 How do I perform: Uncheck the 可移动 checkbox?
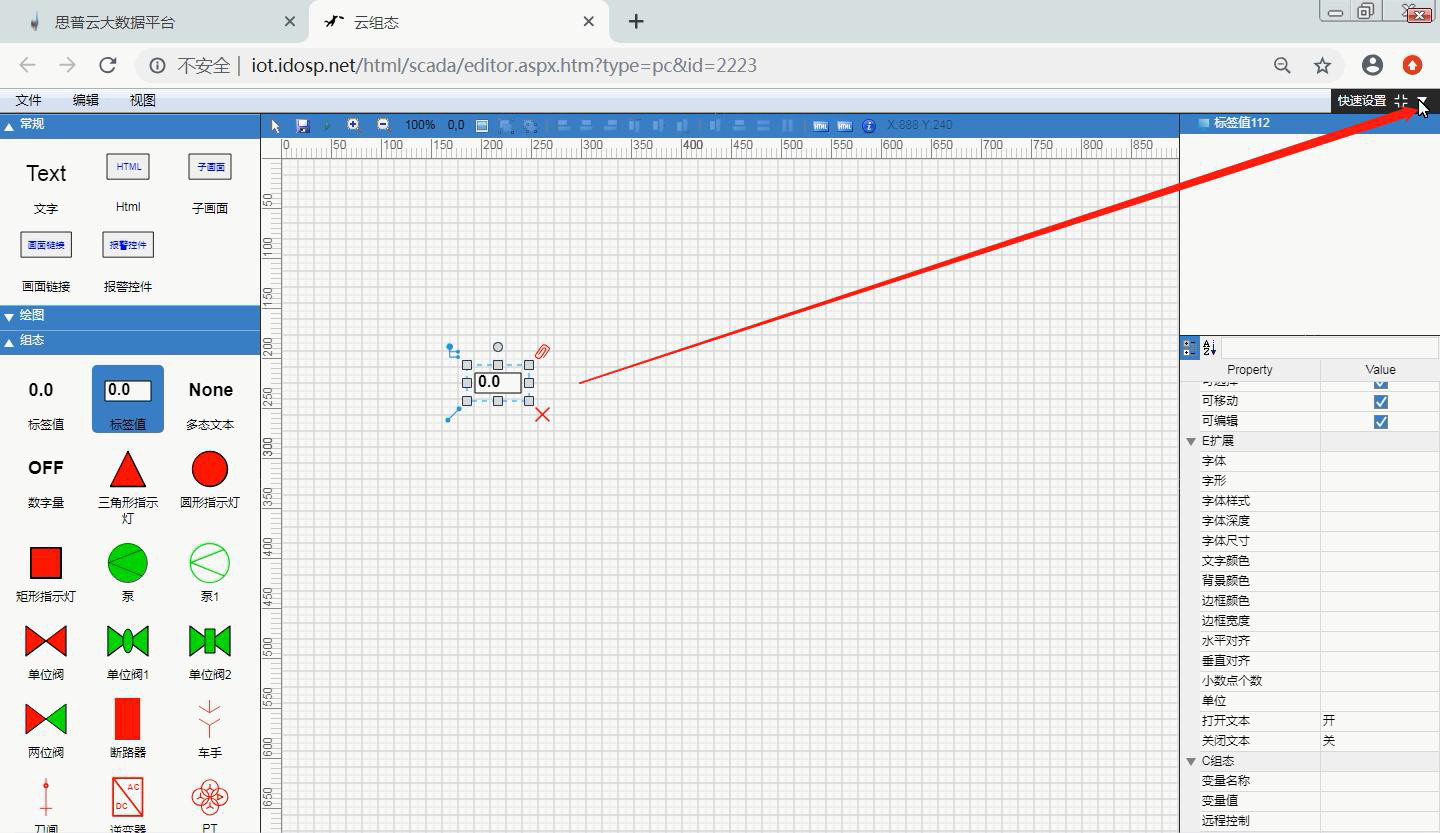pos(1380,401)
